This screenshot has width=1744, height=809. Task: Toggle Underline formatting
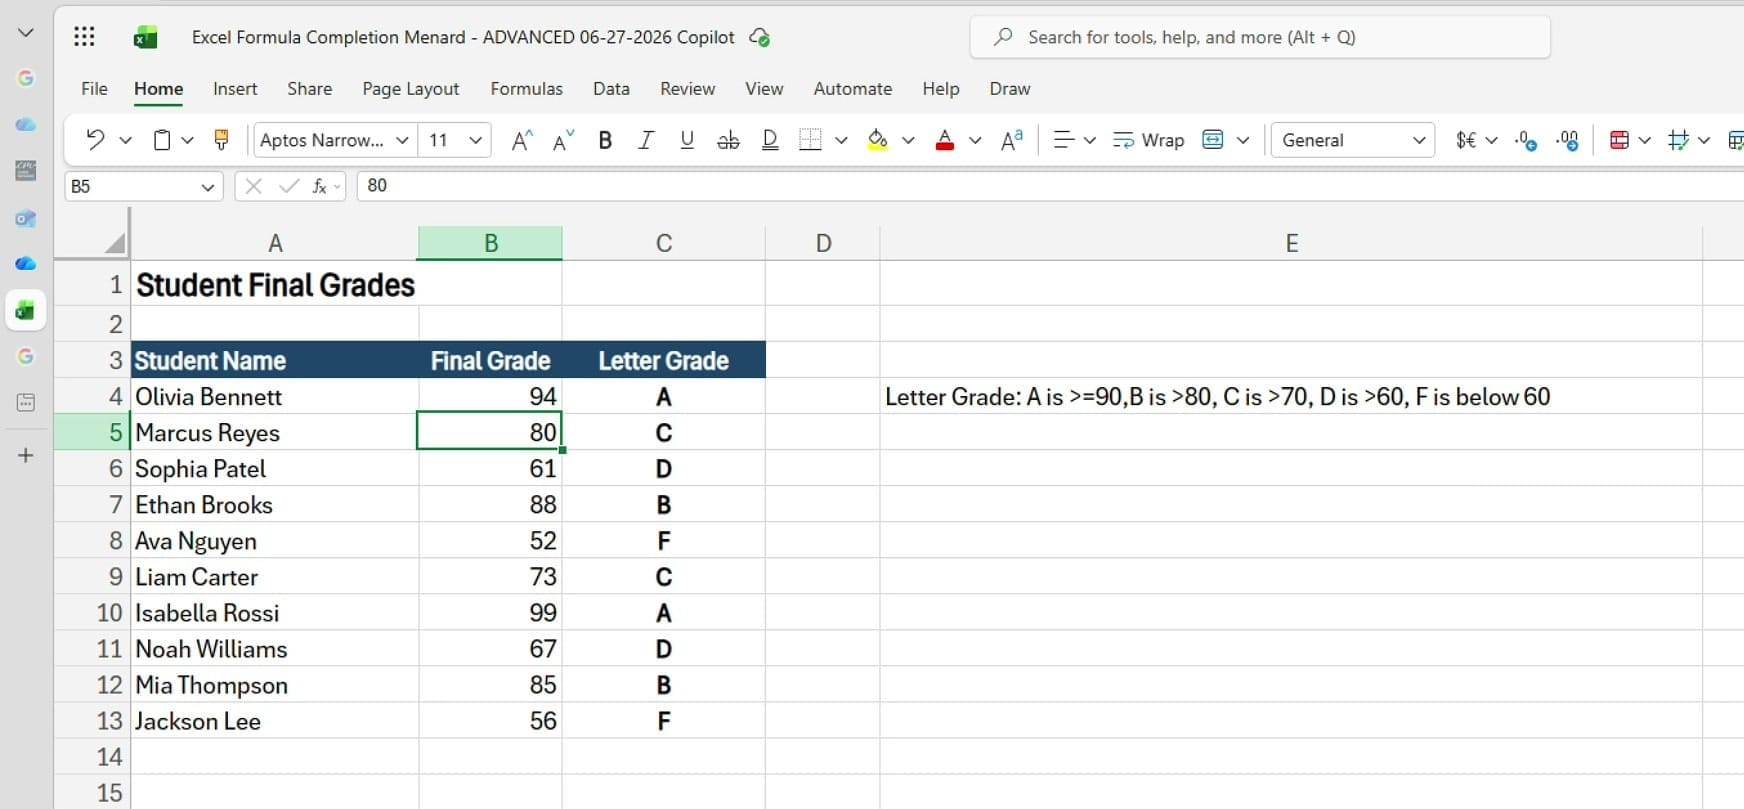coord(687,140)
